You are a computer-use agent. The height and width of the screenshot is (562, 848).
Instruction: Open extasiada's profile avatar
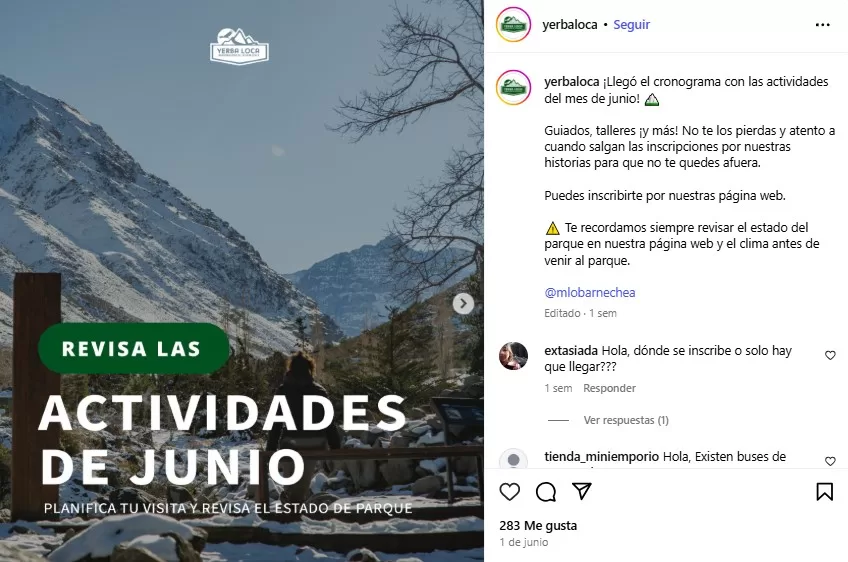click(x=513, y=356)
